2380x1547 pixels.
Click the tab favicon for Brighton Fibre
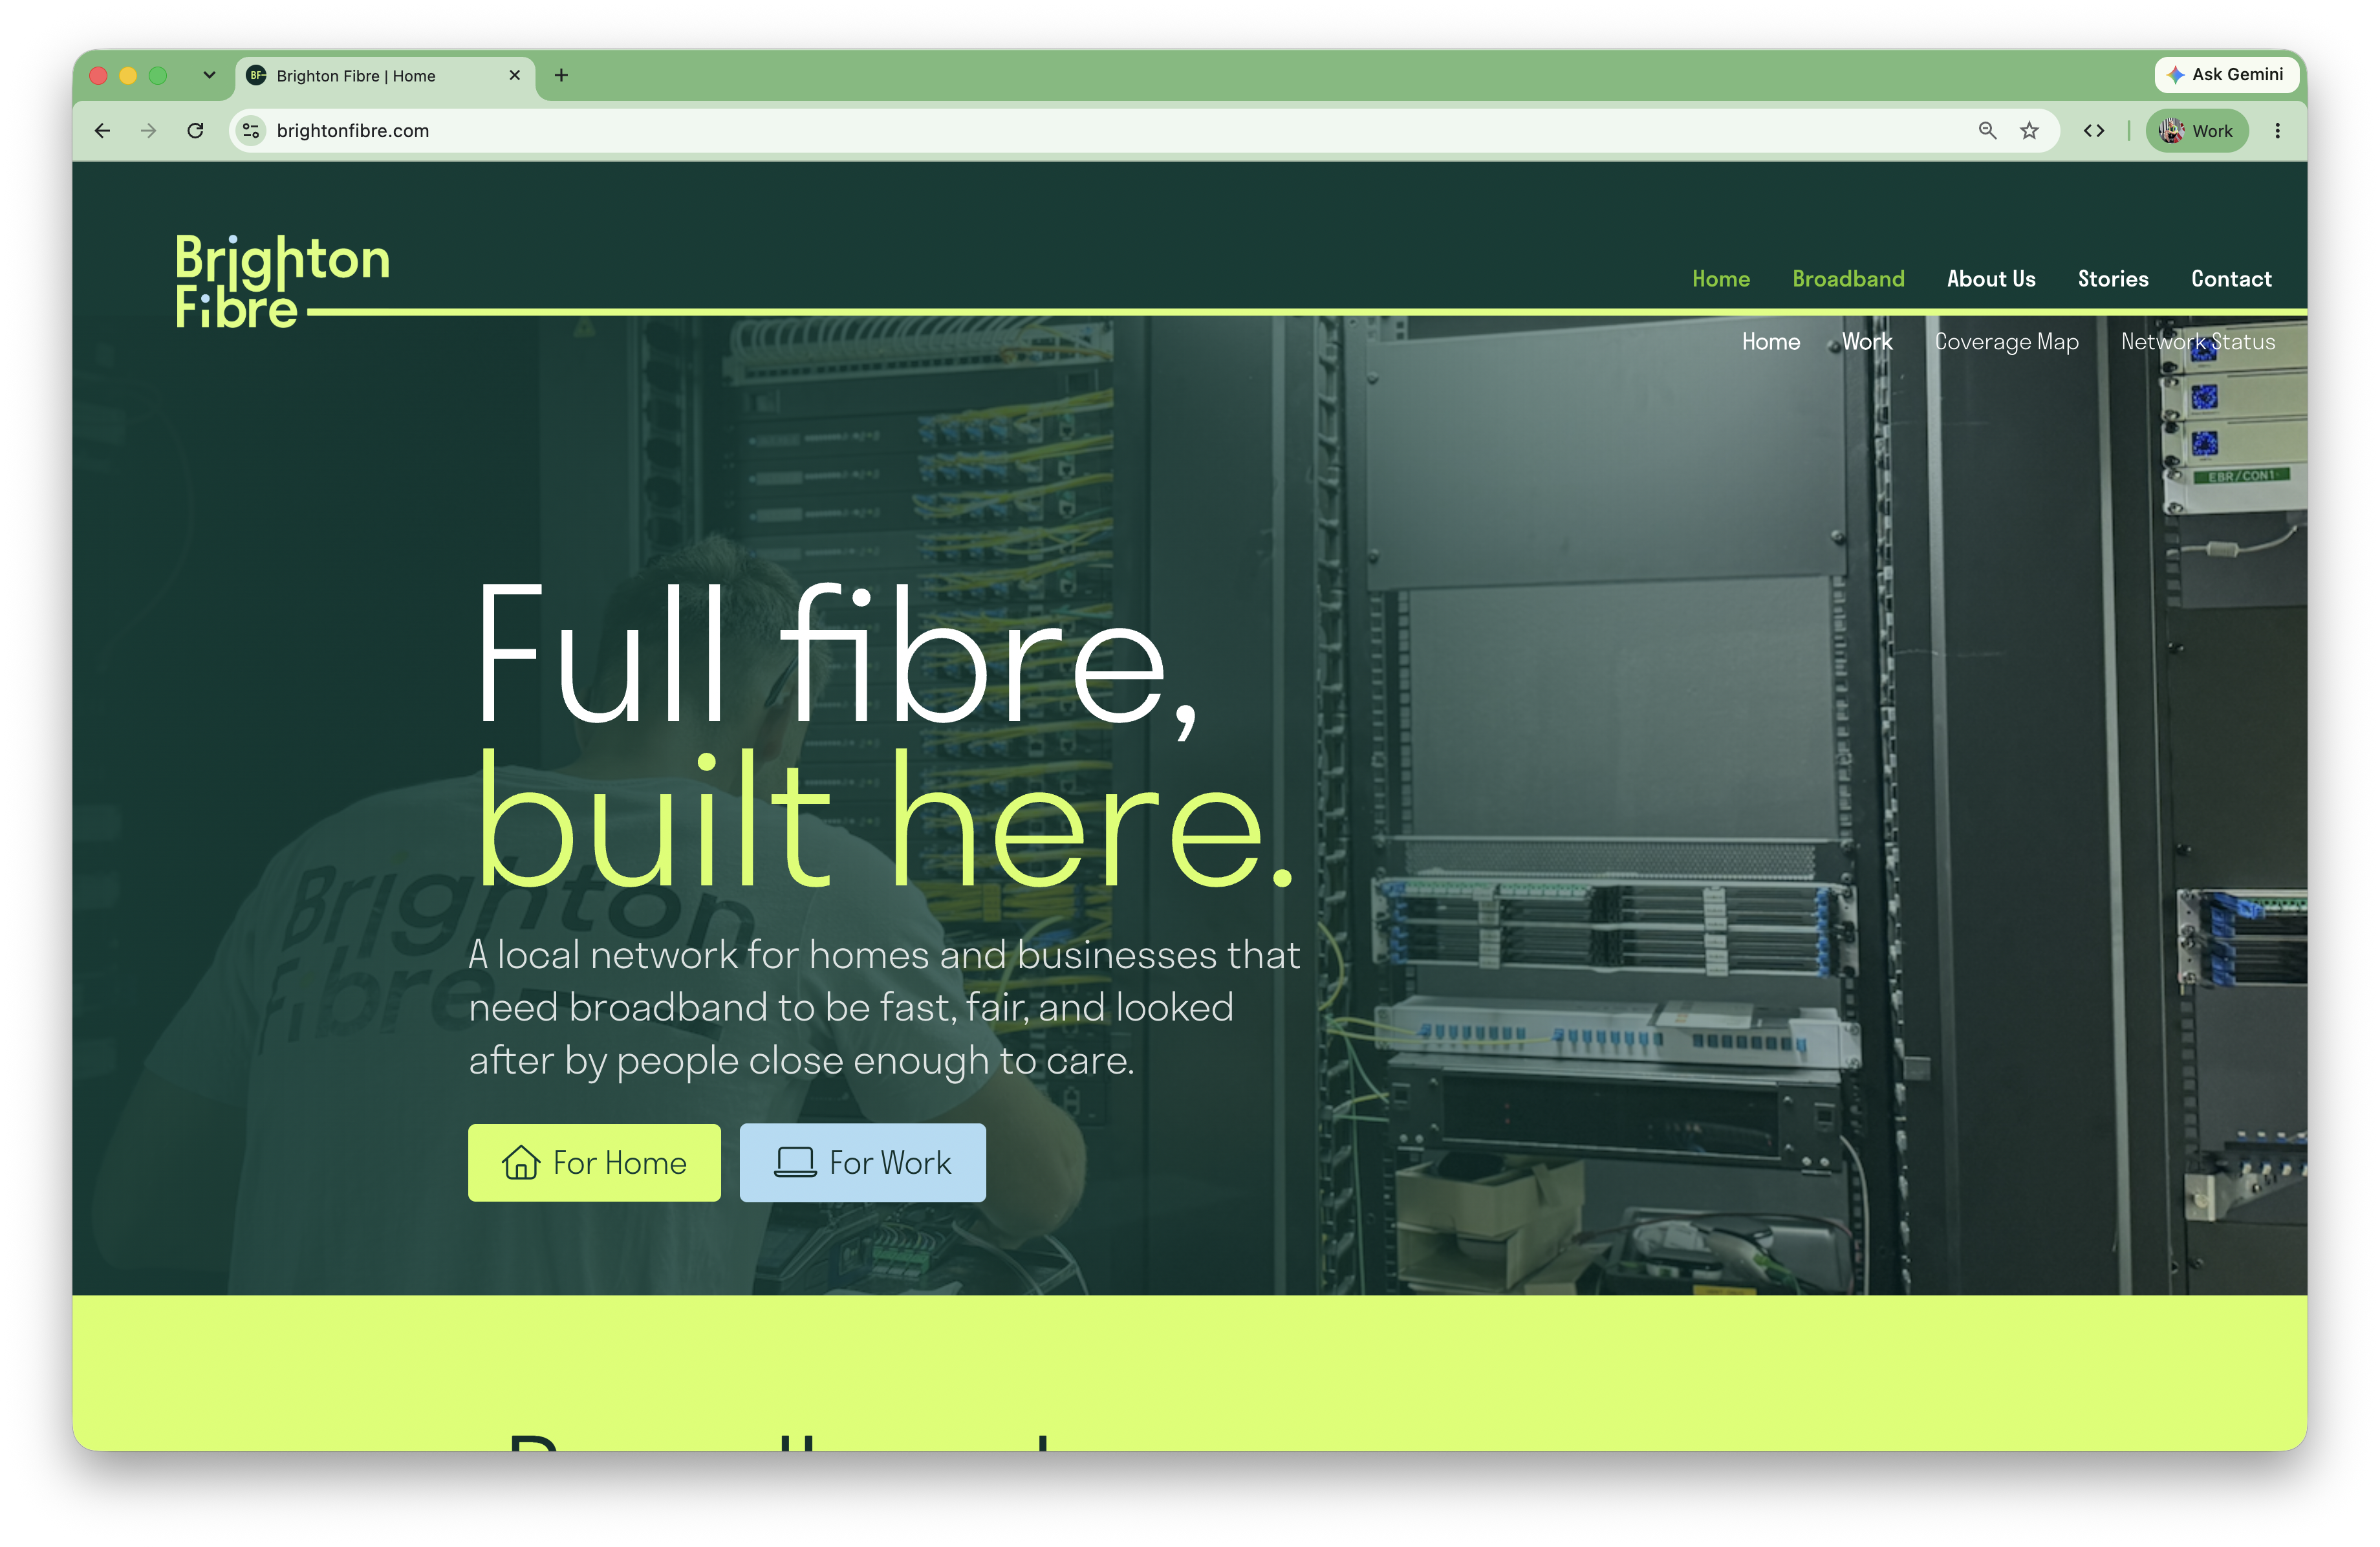tap(257, 75)
